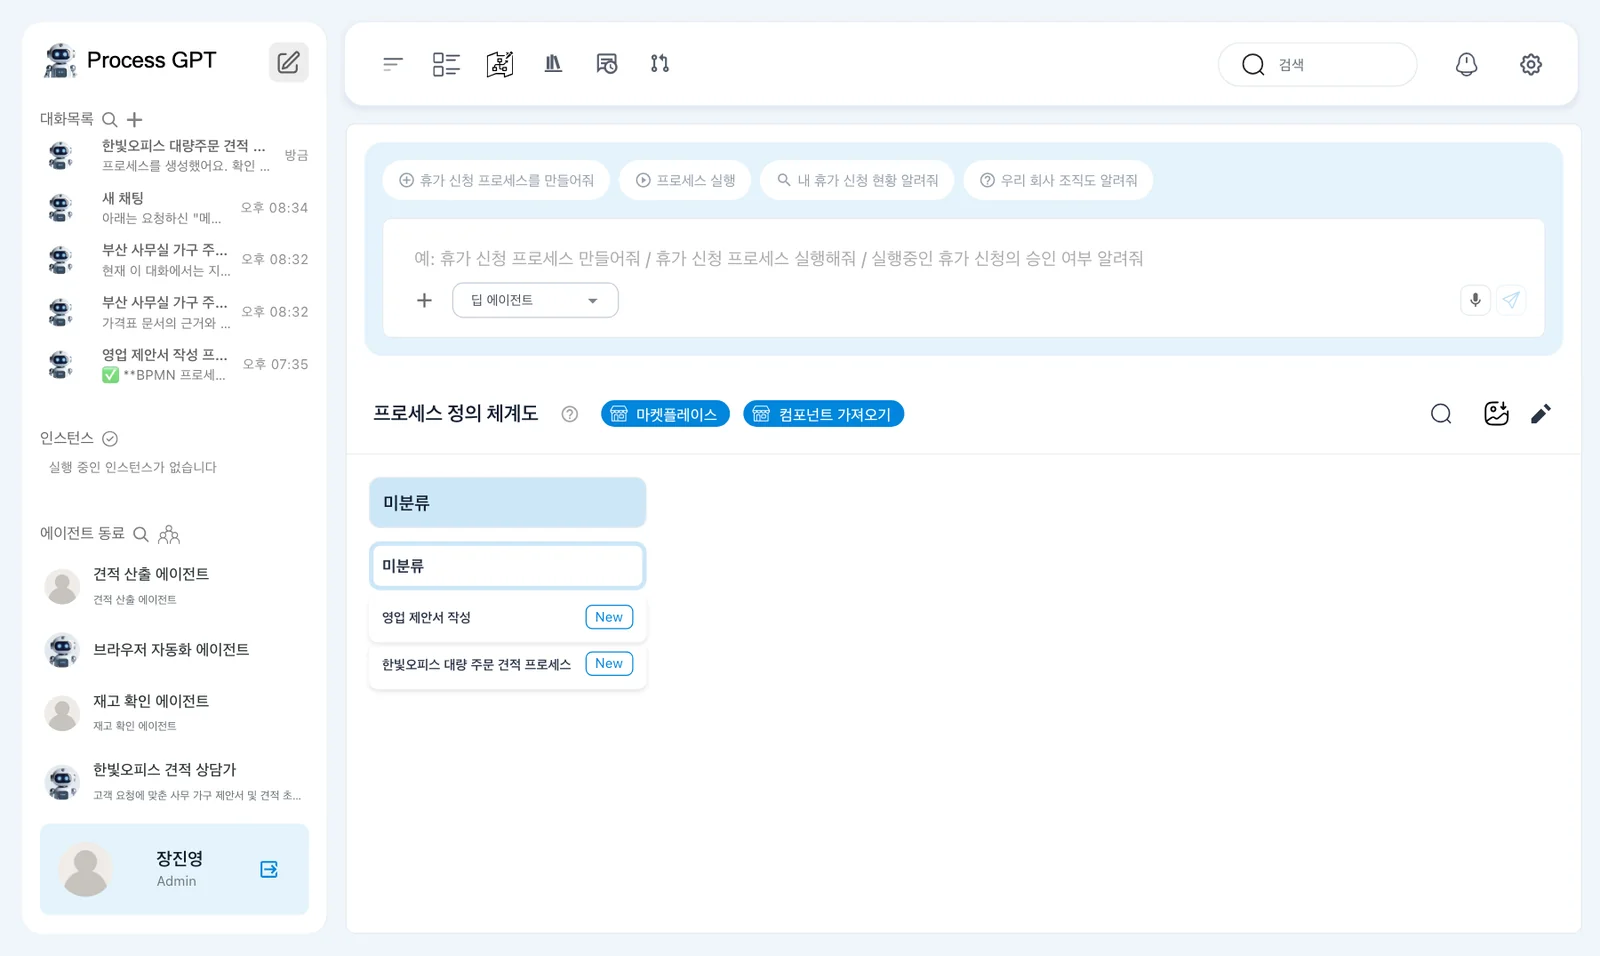The image size is (1600, 956).
Task: Open the 한빛오피스 대량주문 견적 conversation
Action: click(175, 155)
